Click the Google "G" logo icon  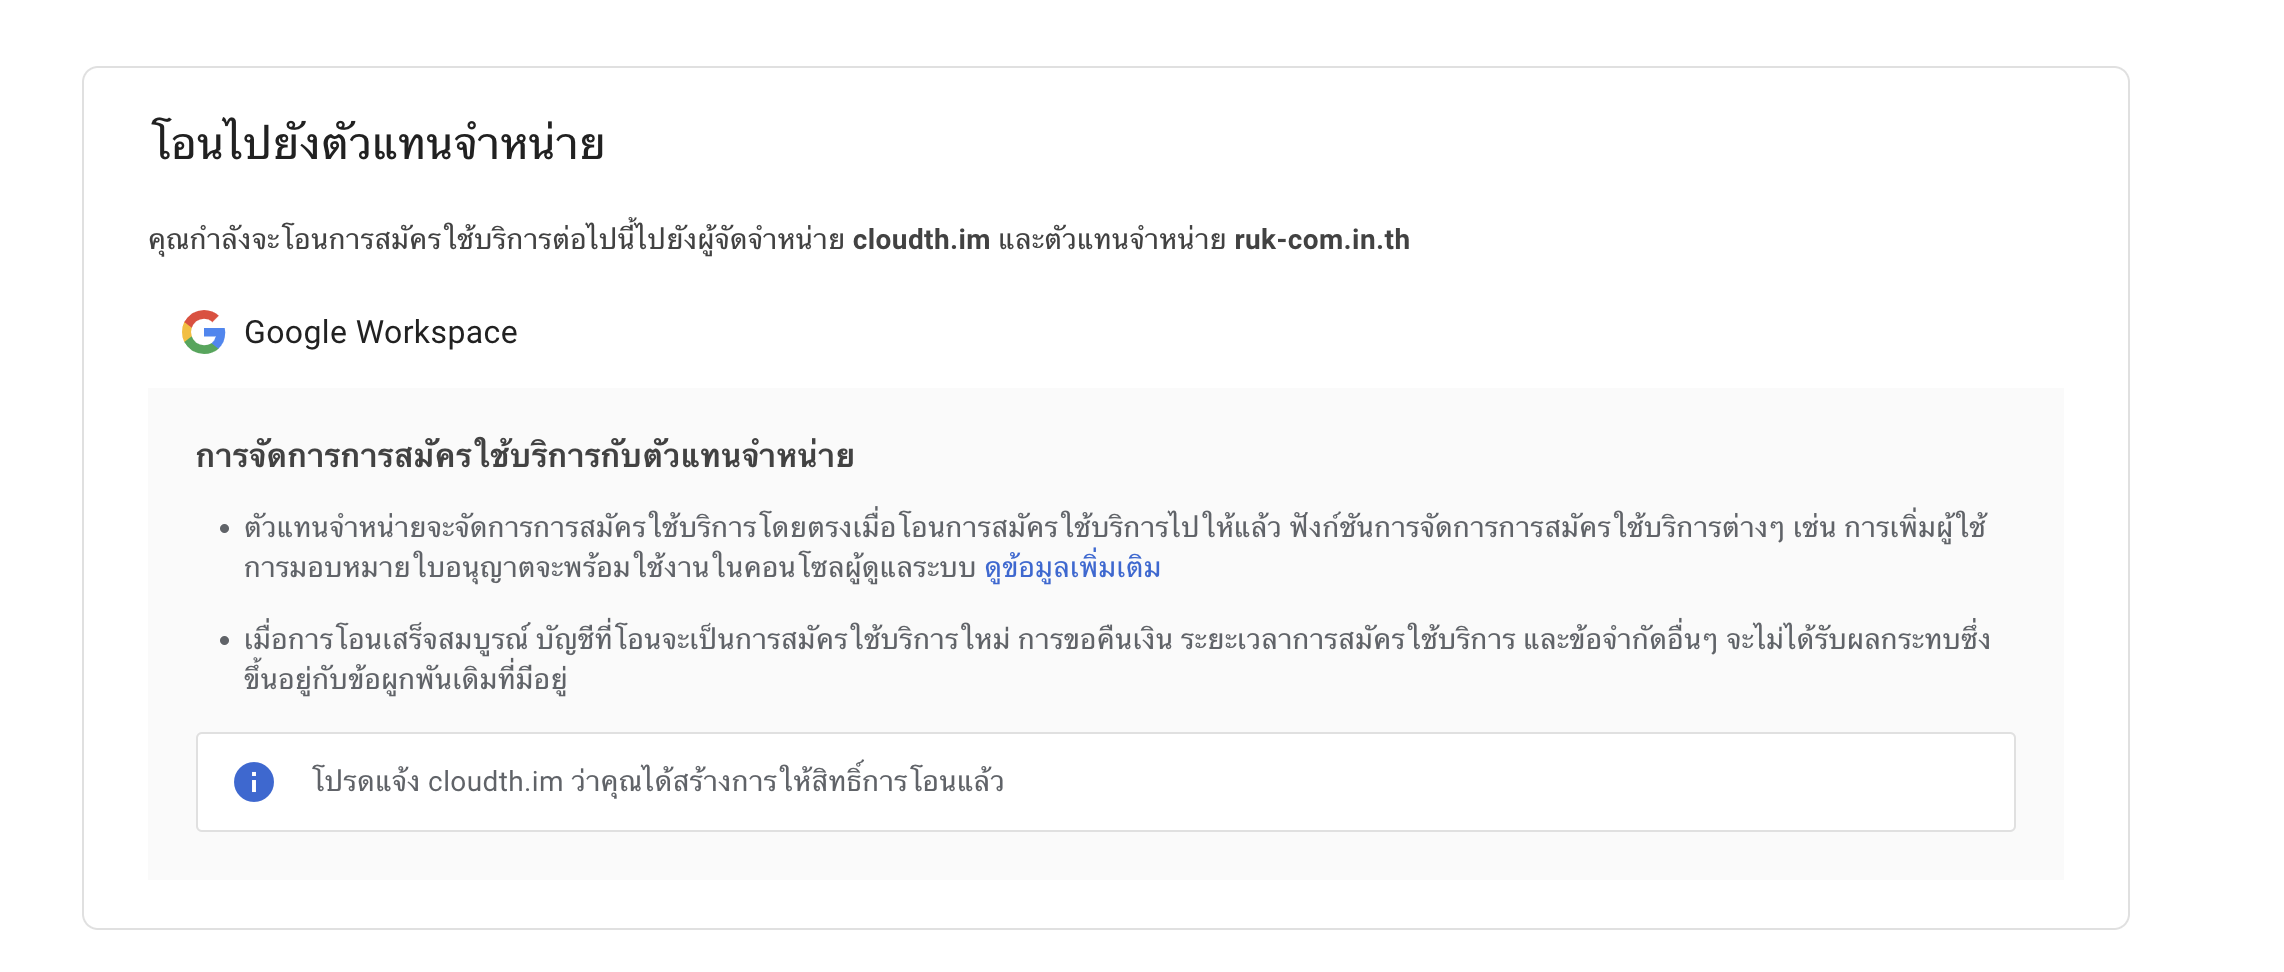(204, 332)
